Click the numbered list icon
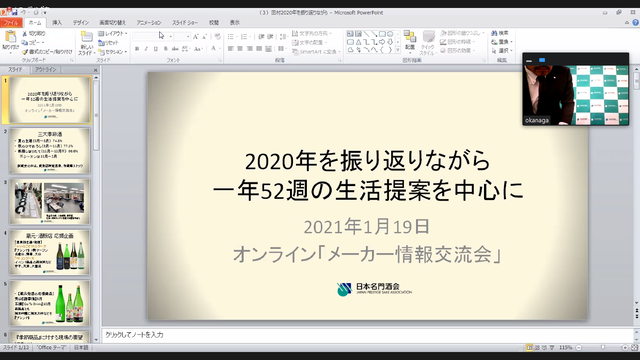The height and width of the screenshot is (360, 640). tap(245, 37)
